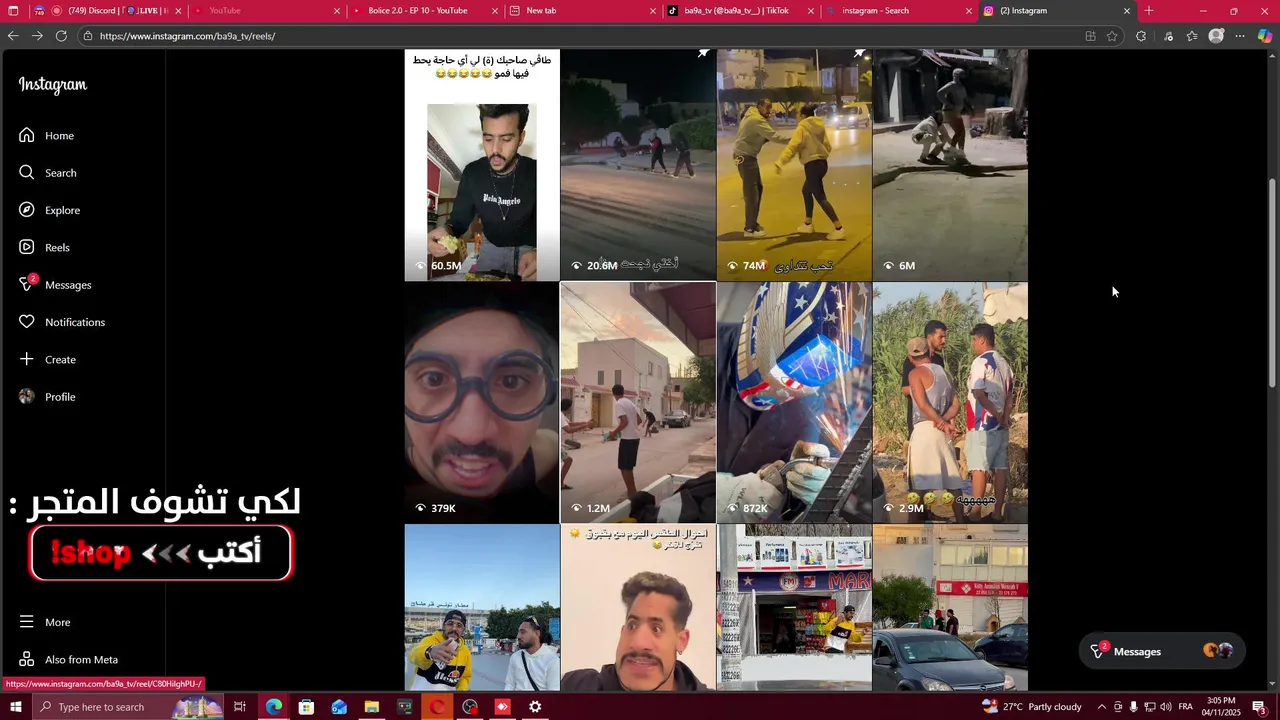Viewport: 1280px width, 720px height.
Task: Open reel with 379K views
Action: click(482, 403)
